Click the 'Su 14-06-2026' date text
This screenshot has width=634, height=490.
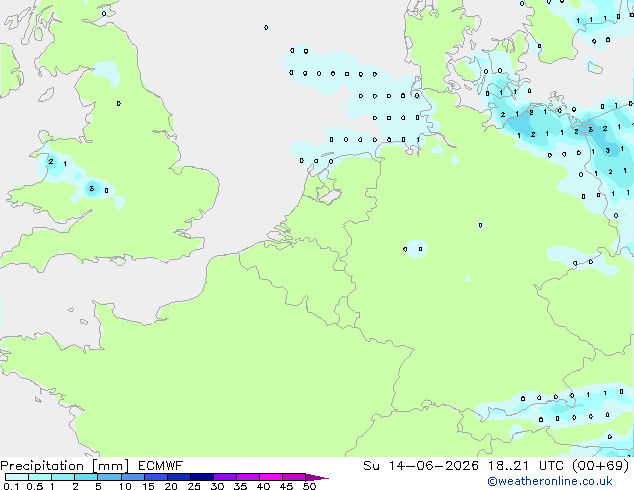click(421, 466)
